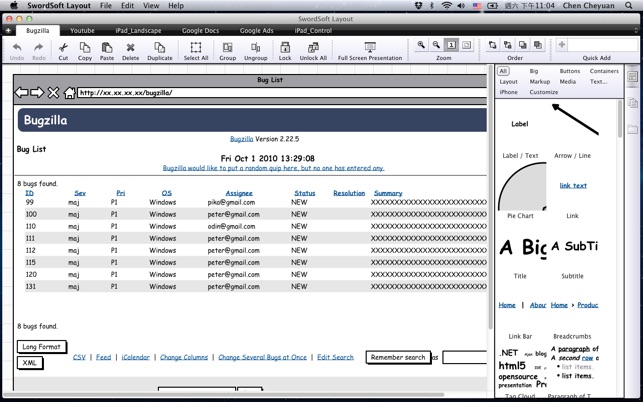Viewport: 643px width, 402px height.
Task: Click the Group toolbar icon
Action: (227, 47)
